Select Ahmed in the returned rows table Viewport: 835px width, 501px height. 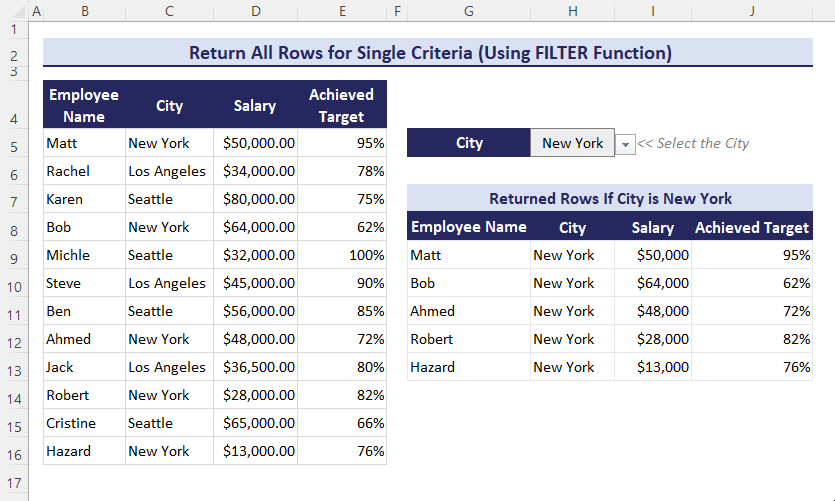pos(468,311)
